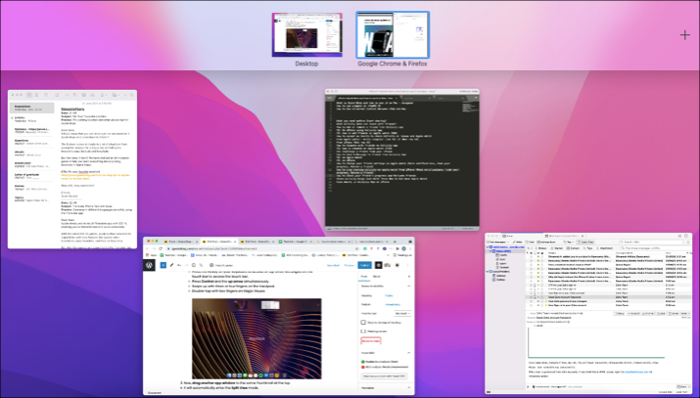
Task: Toggle the Unread filter in Thunderbird
Action: [542, 248]
